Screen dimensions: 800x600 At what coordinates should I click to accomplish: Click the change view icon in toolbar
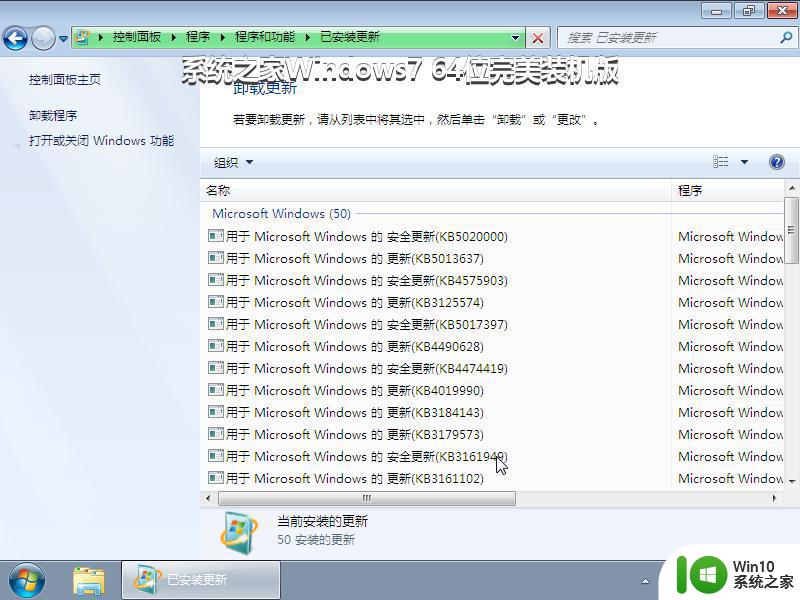tap(721, 162)
